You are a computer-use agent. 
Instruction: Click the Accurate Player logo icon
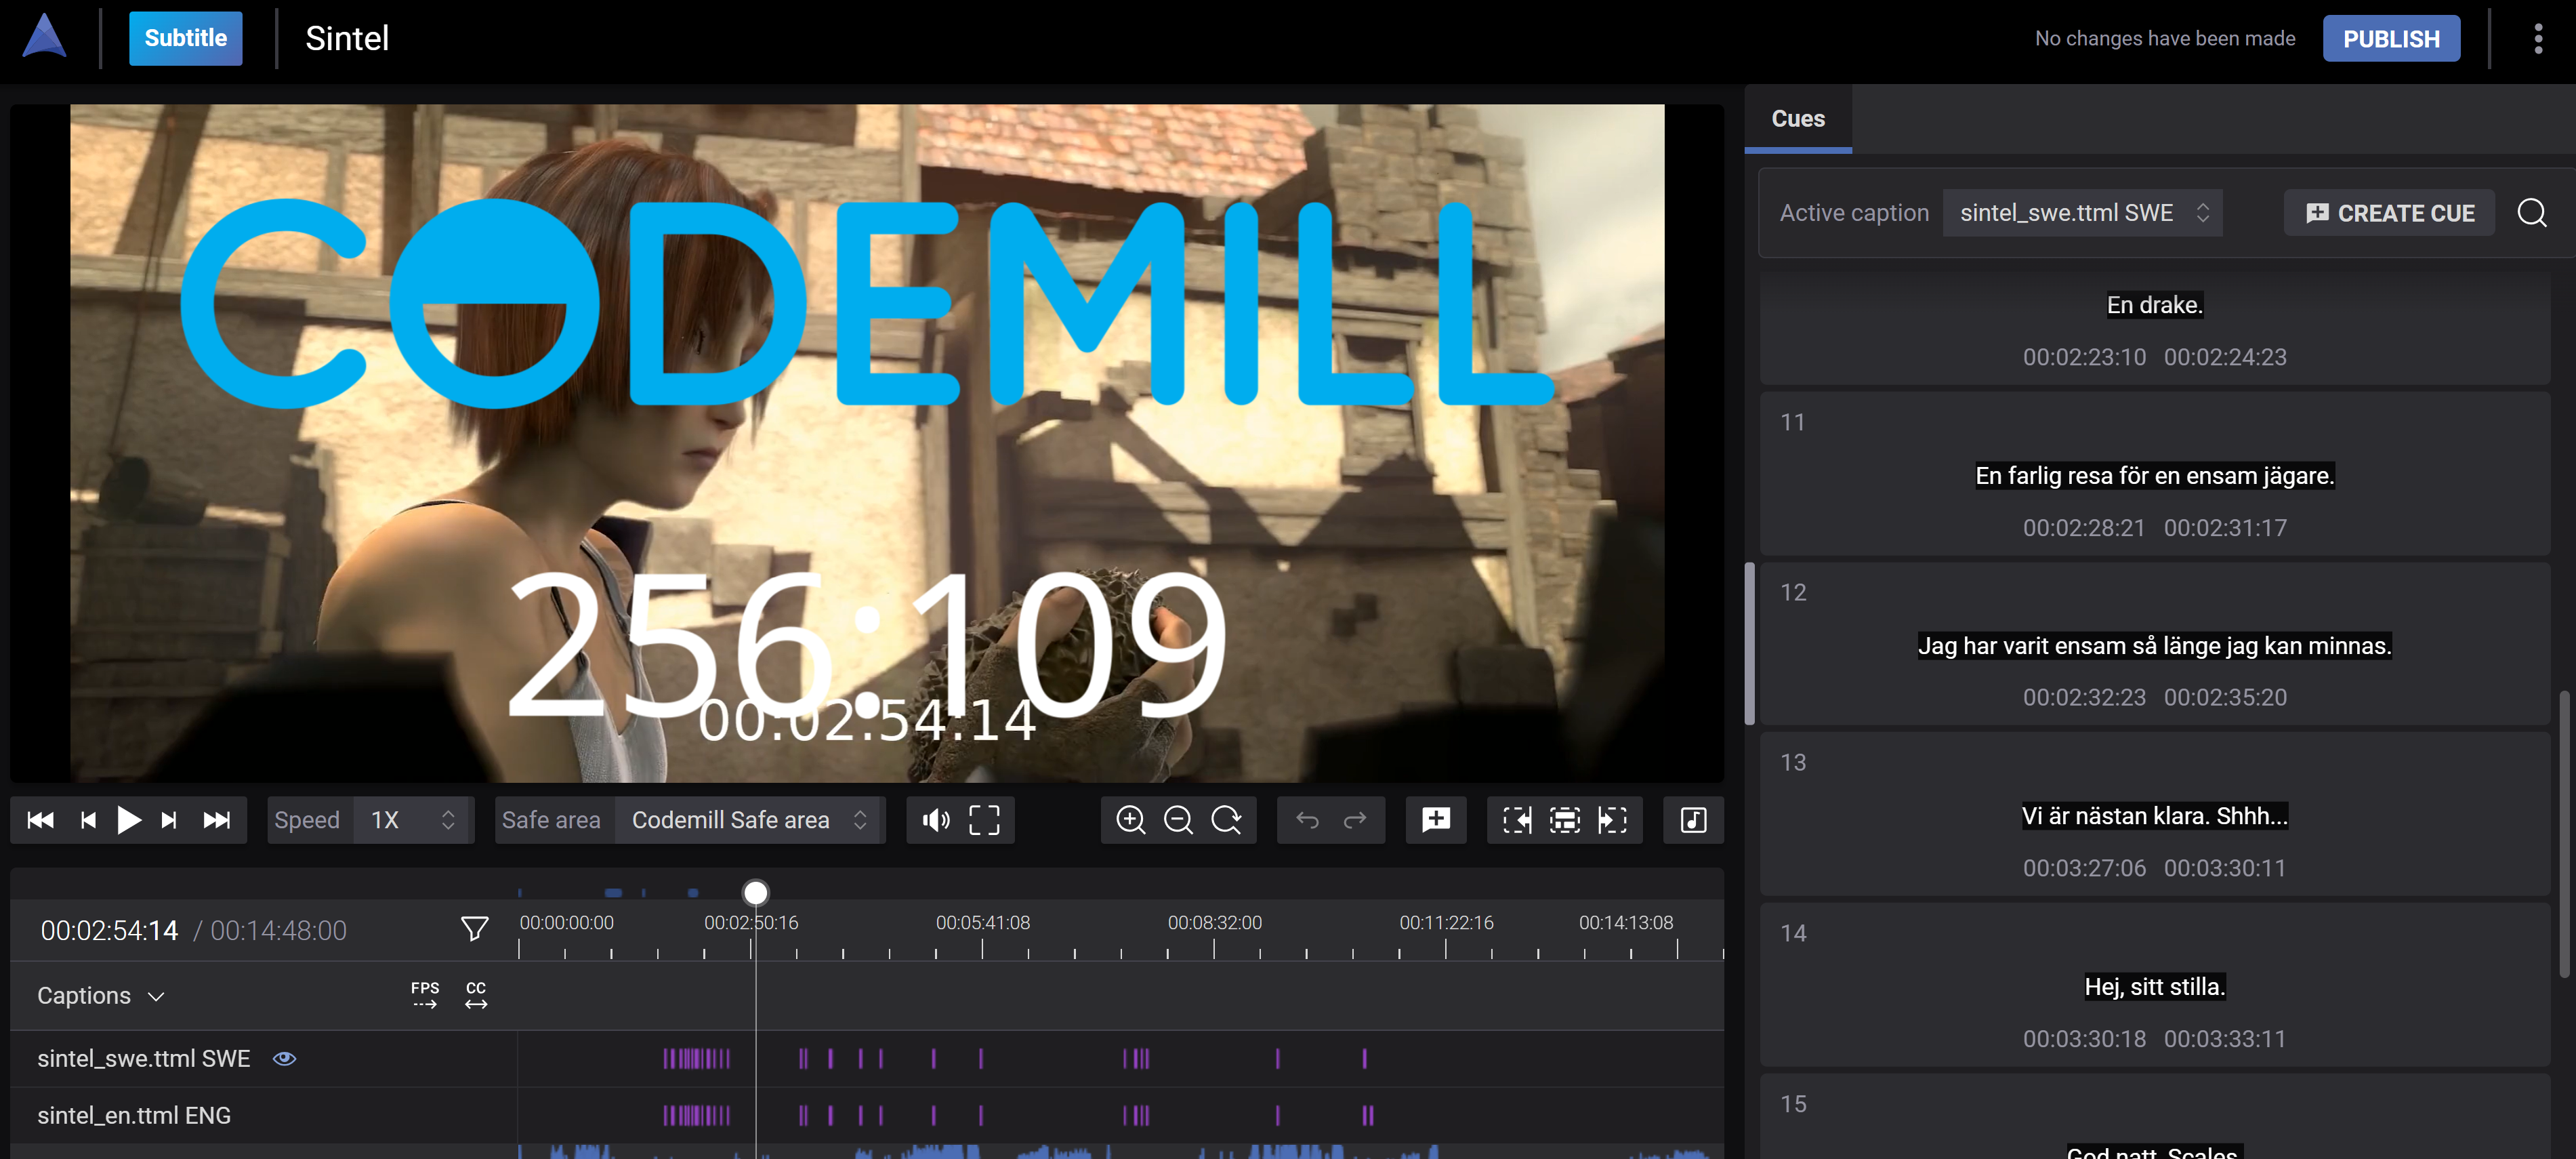pos(45,37)
